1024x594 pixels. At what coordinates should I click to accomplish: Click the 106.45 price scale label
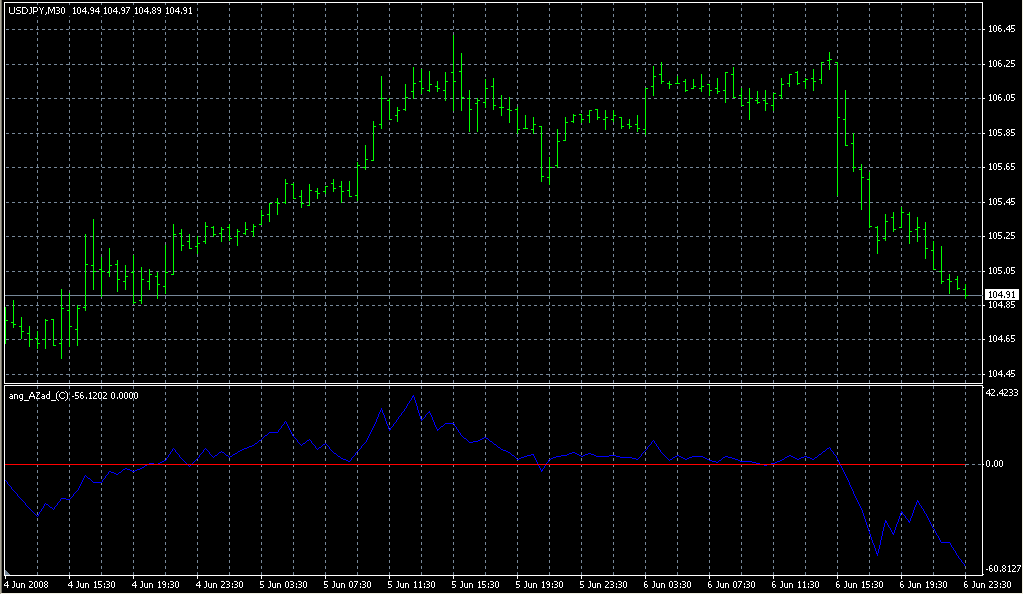[1001, 29]
